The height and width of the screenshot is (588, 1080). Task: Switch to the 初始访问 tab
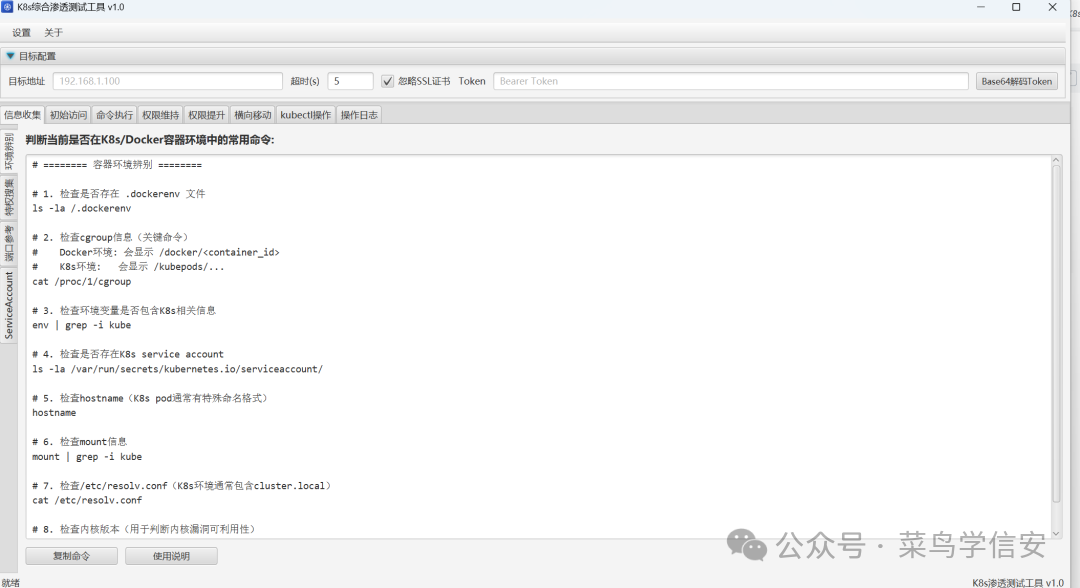[68, 115]
